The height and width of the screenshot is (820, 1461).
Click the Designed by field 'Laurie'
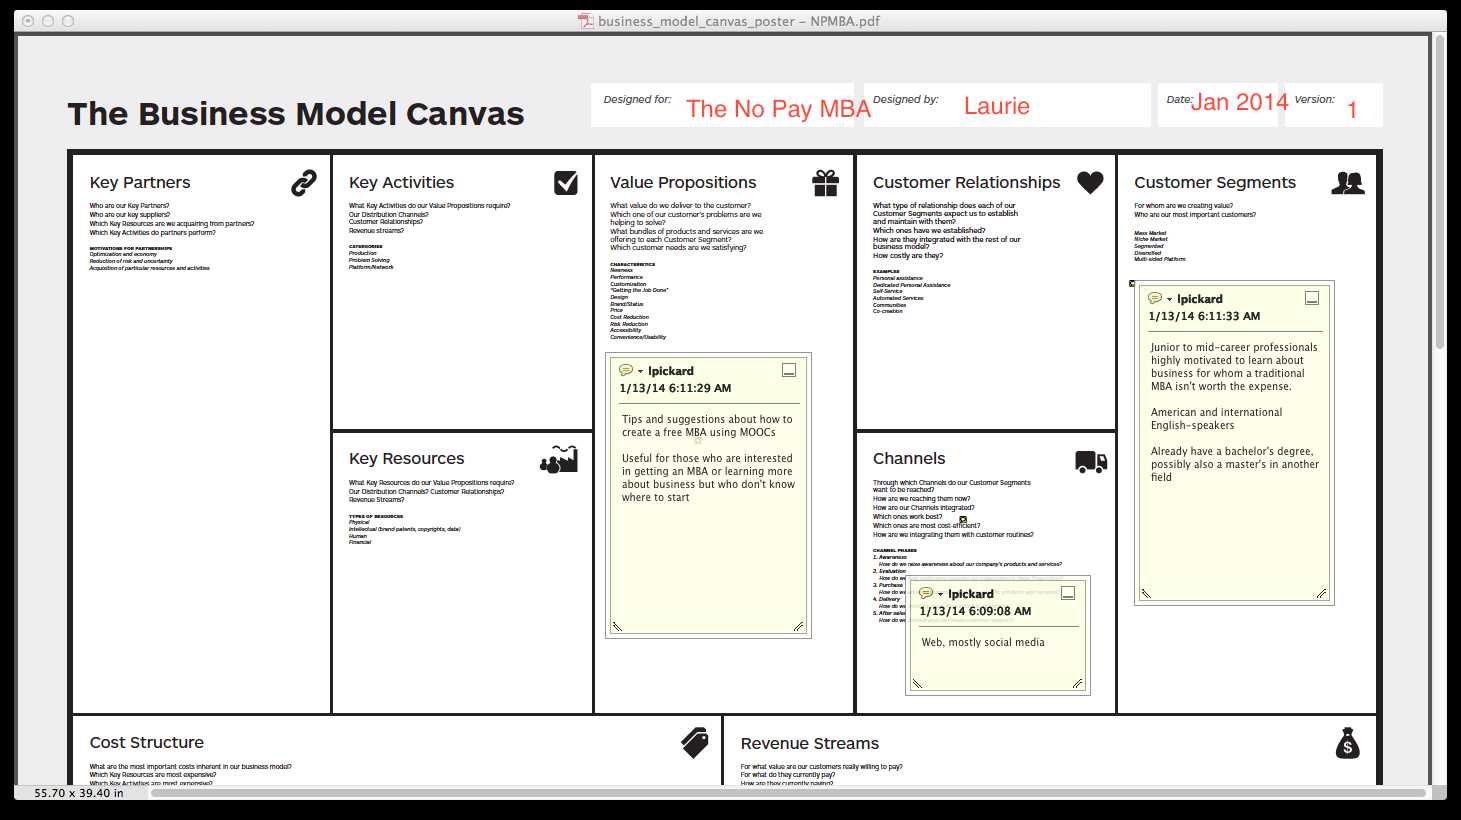(x=996, y=106)
